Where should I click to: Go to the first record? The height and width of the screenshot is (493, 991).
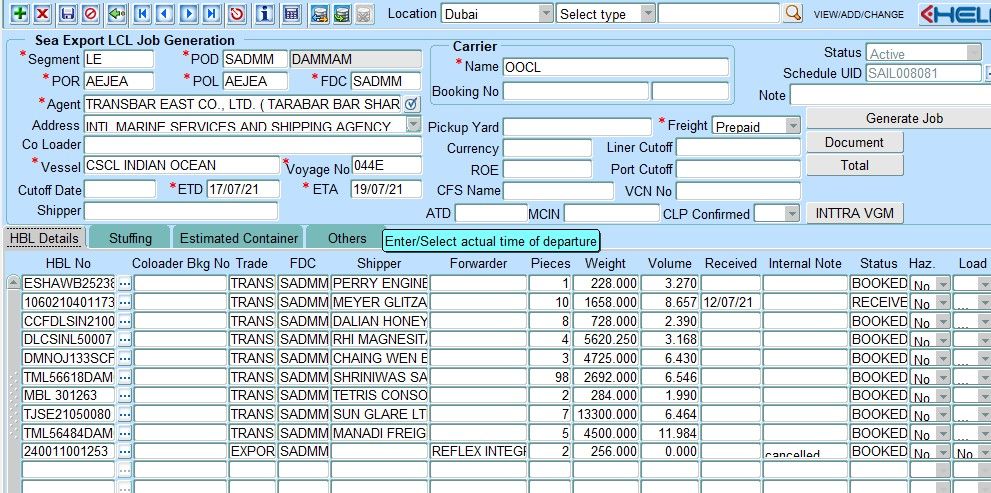(143, 13)
